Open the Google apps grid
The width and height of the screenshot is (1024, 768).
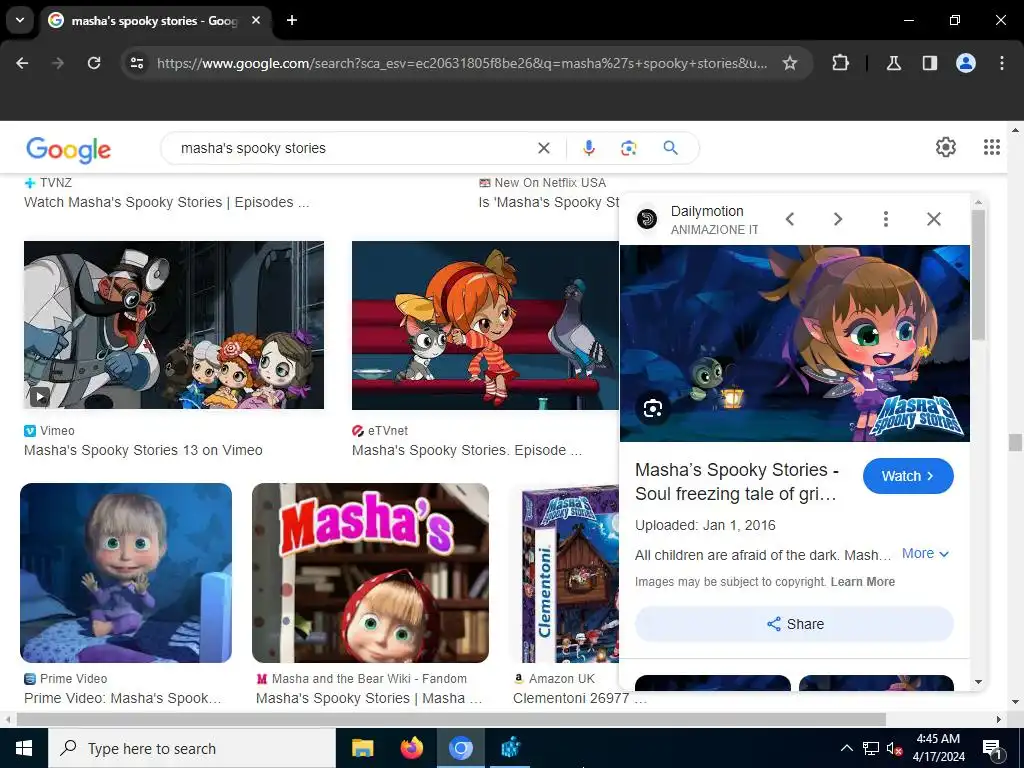point(991,147)
